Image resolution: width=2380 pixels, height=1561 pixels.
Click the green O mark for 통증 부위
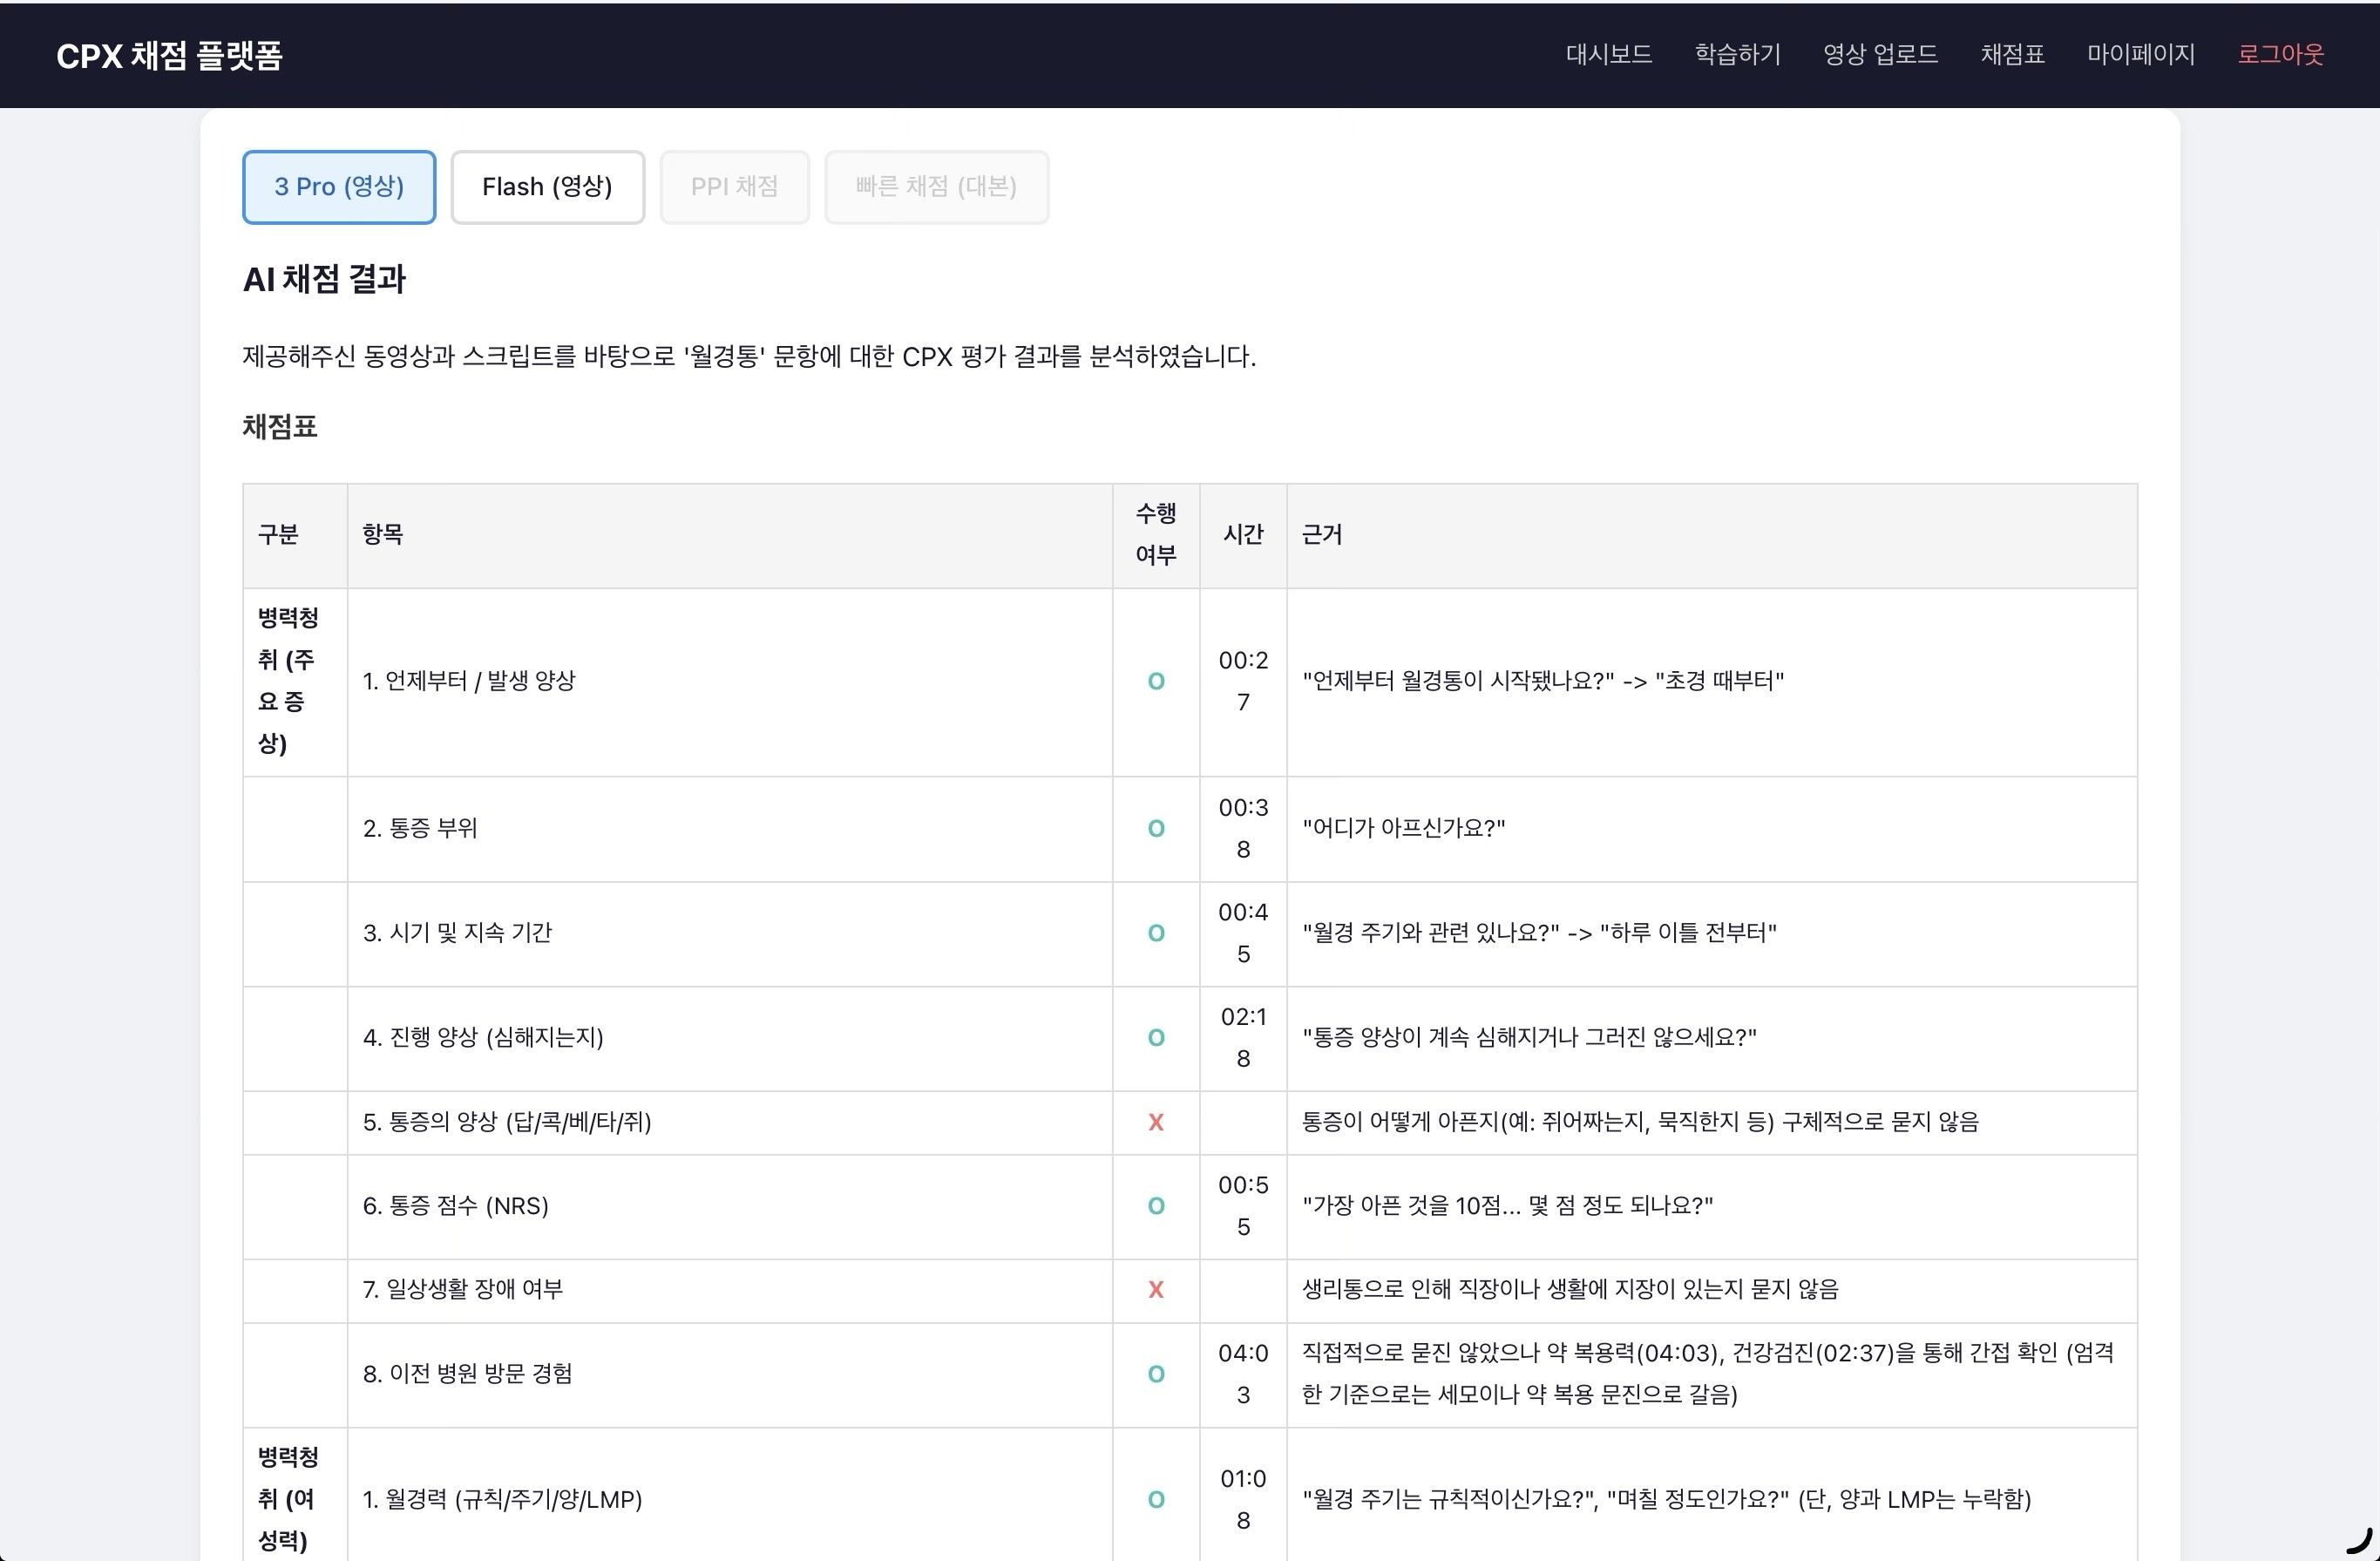[x=1156, y=829]
